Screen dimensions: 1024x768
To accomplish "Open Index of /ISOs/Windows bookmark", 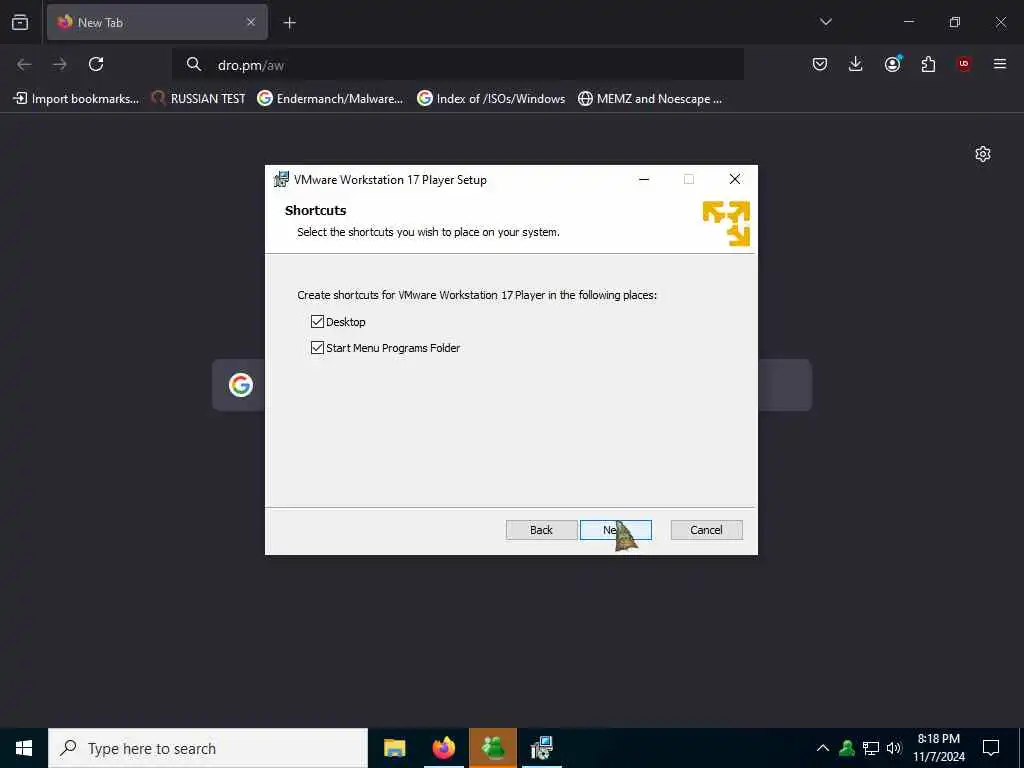I will pyautogui.click(x=491, y=99).
